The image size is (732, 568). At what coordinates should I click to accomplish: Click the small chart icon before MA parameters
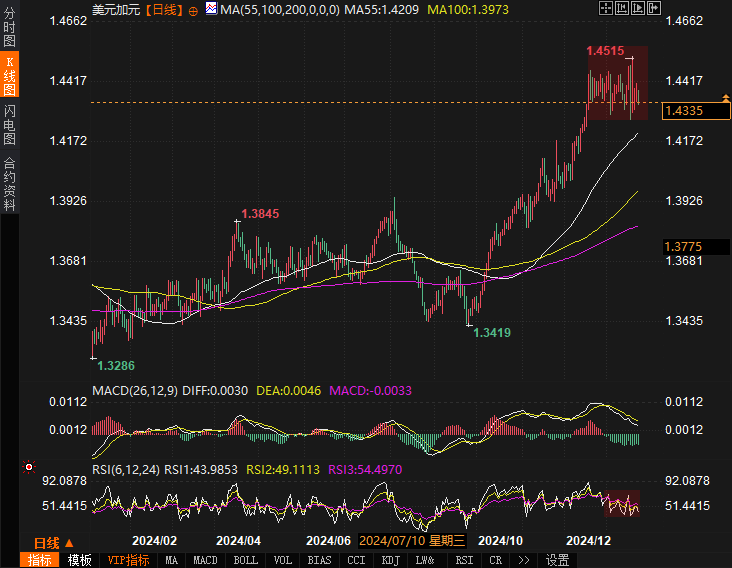tap(211, 8)
